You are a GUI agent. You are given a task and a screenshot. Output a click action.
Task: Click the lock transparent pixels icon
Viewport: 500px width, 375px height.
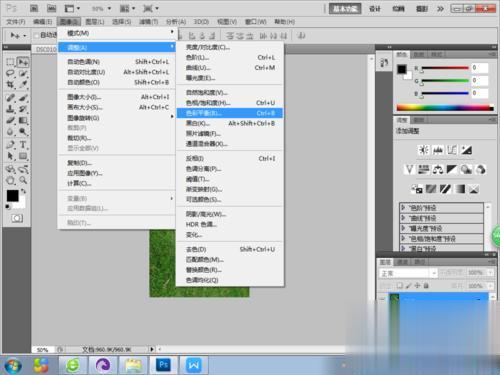click(400, 286)
